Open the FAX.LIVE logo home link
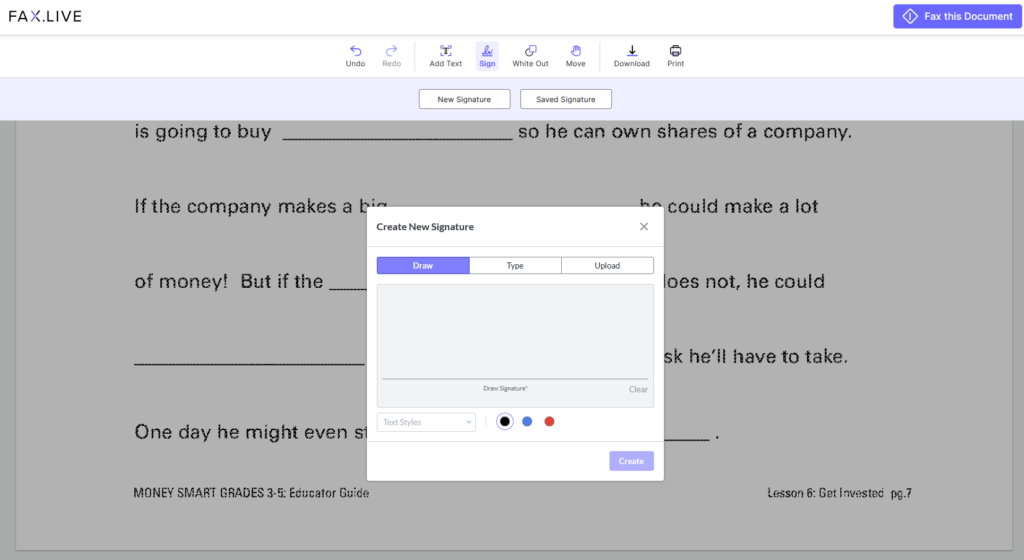The height and width of the screenshot is (560, 1024). click(45, 16)
